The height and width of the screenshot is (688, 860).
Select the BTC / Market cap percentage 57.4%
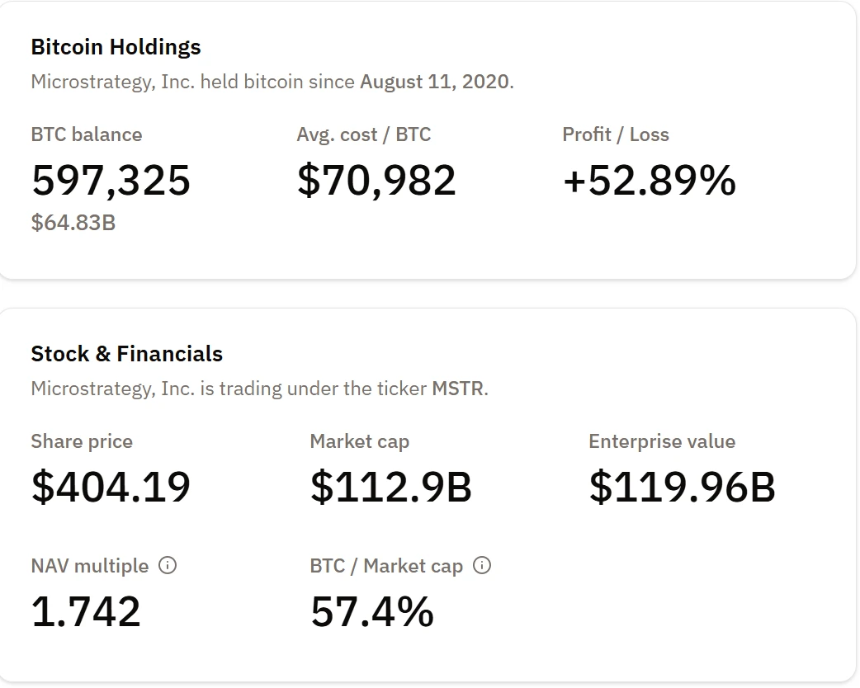coord(371,613)
